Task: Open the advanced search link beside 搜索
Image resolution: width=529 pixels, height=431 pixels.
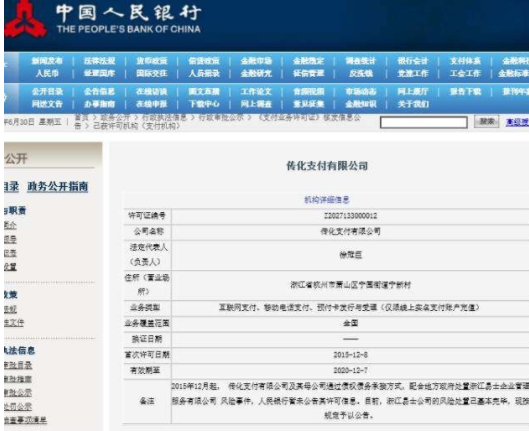Action: [517, 122]
